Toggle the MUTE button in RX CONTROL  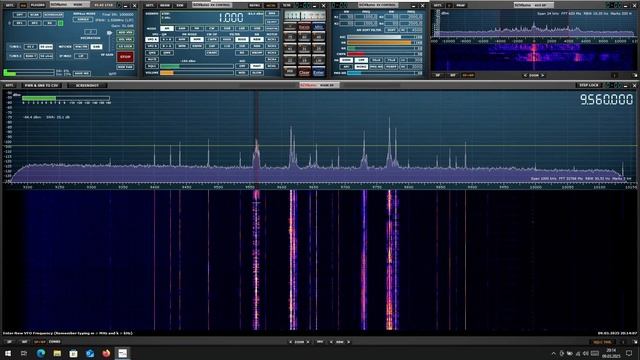tap(152, 60)
